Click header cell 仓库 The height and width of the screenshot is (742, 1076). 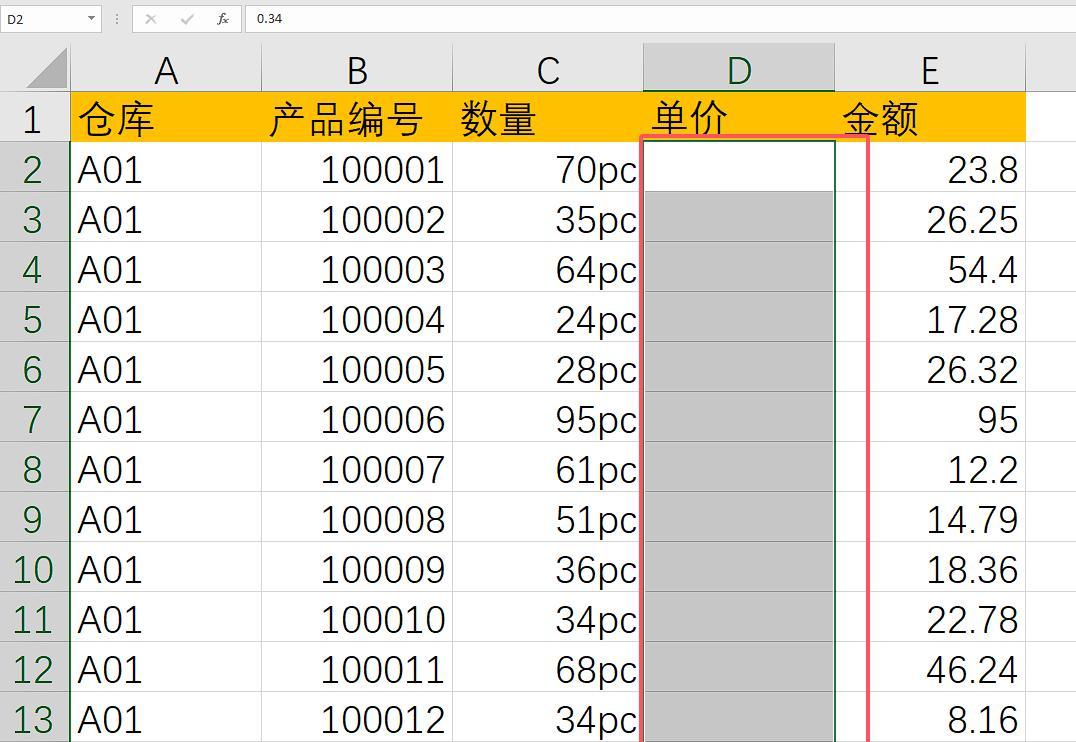166,117
